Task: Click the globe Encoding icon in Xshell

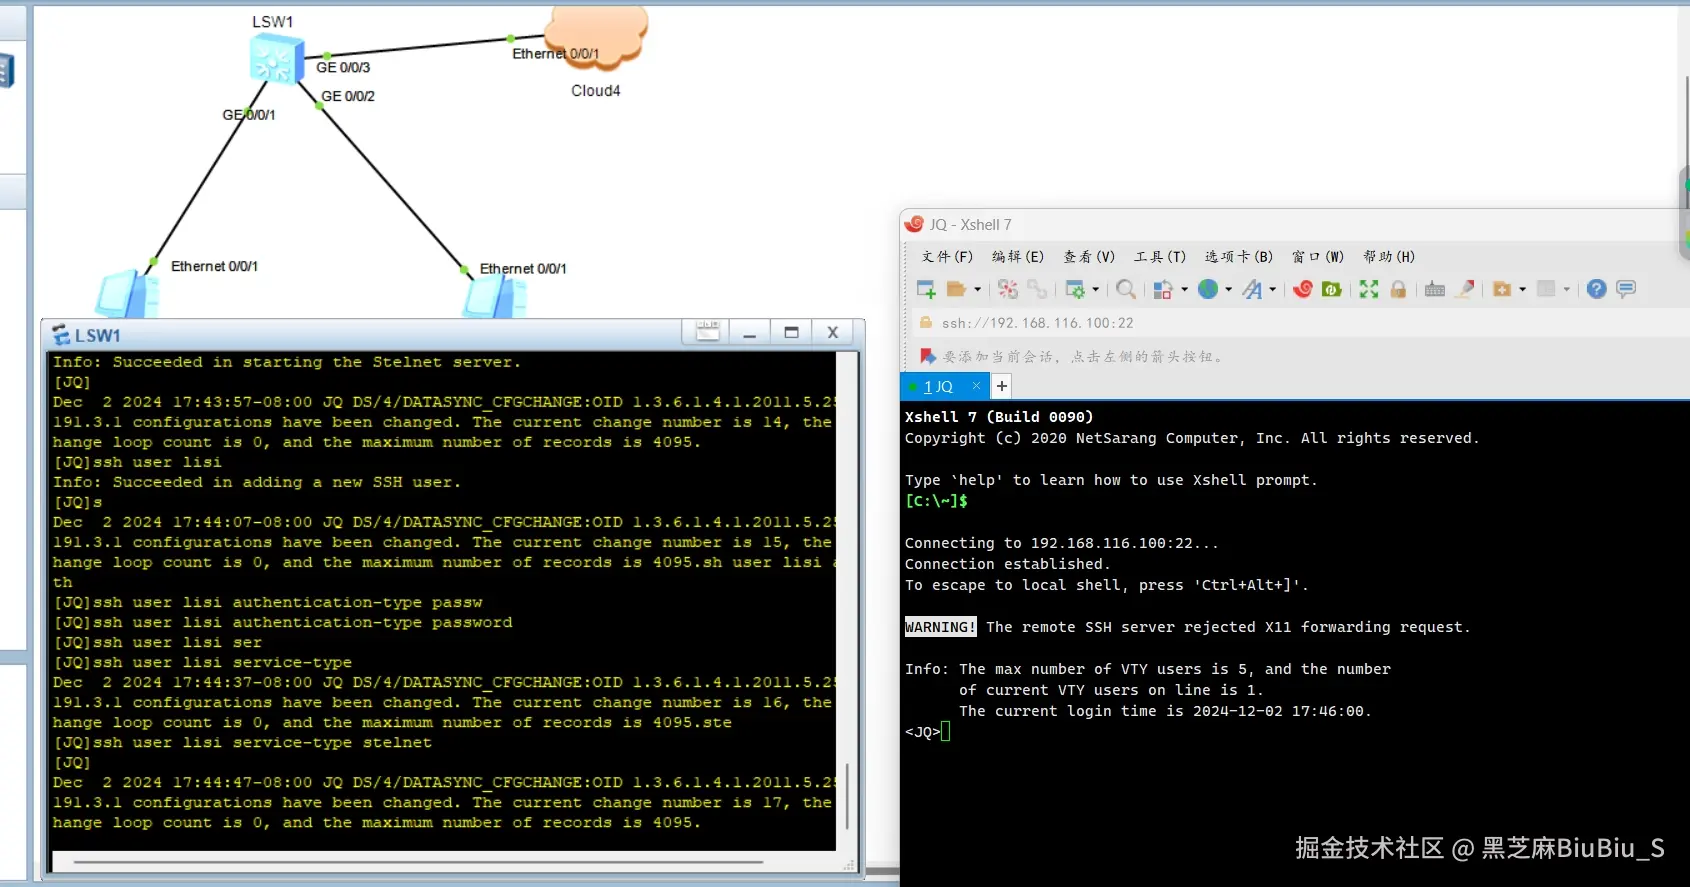Action: tap(1208, 289)
